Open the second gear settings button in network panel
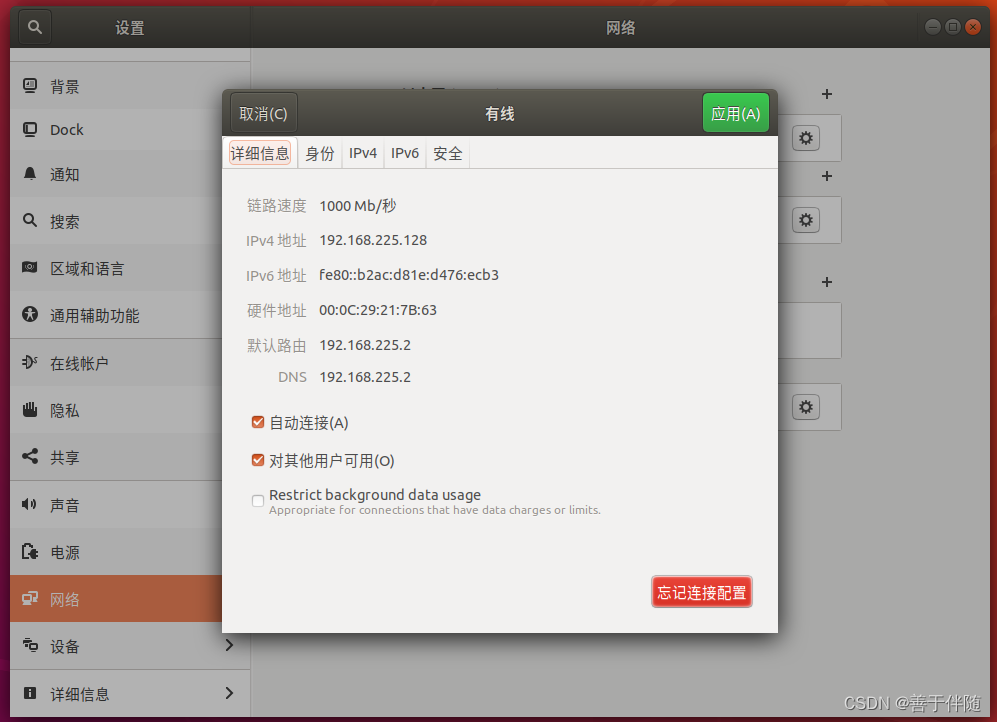 806,220
